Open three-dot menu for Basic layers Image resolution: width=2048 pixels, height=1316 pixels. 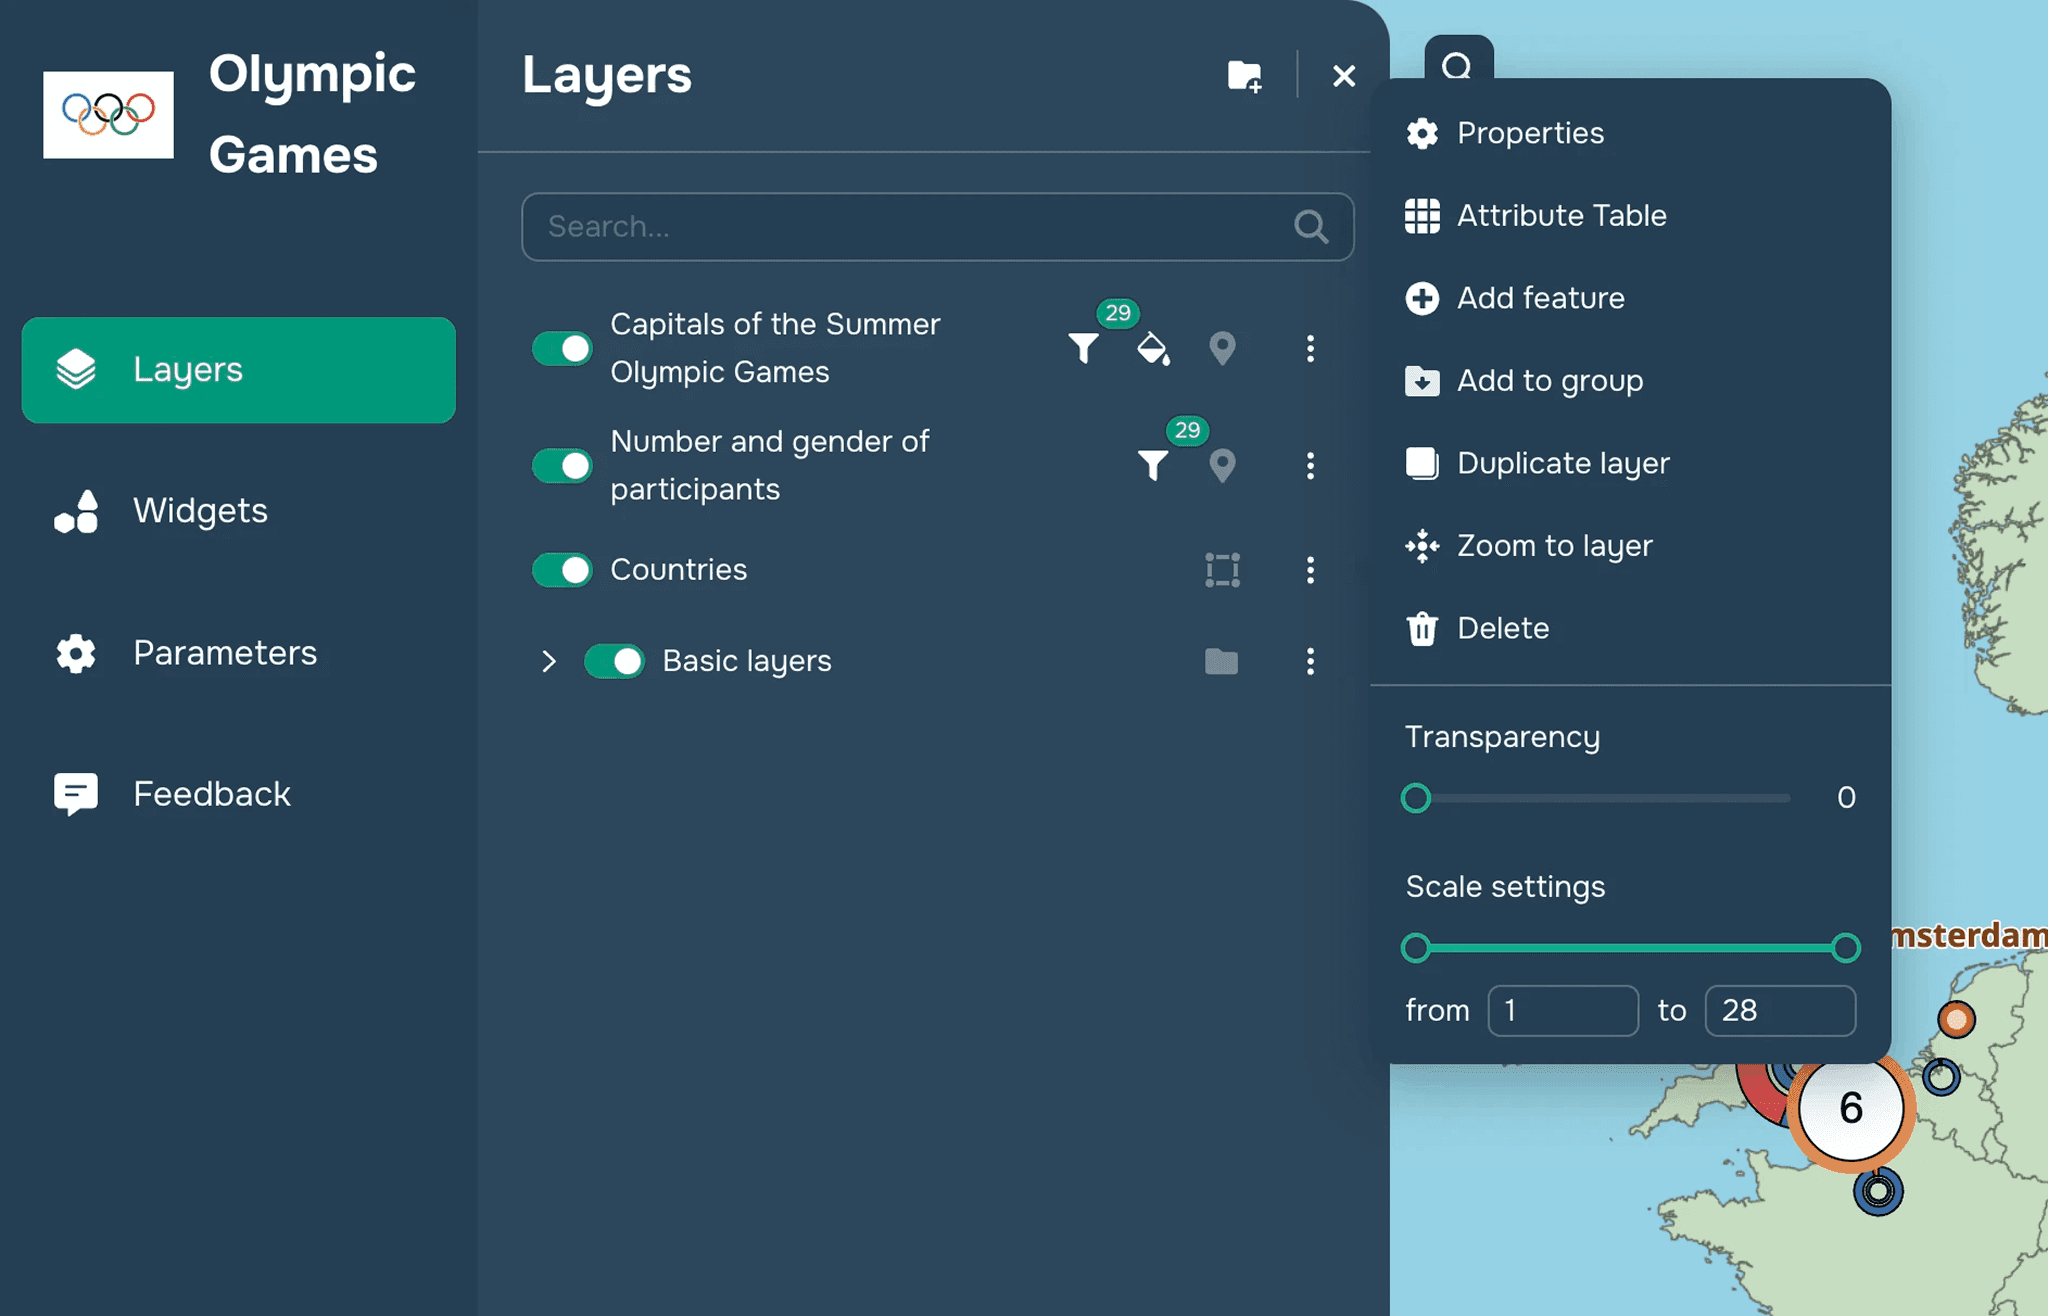click(x=1310, y=661)
